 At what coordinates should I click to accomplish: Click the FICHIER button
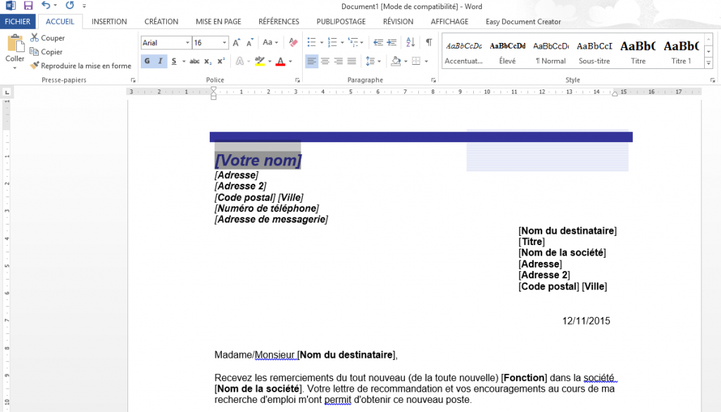[x=18, y=21]
